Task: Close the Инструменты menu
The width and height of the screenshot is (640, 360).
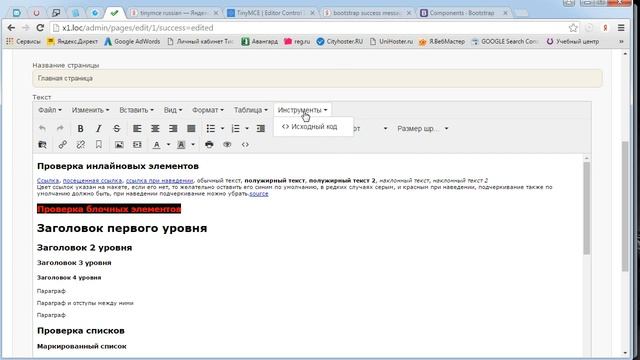Action: tap(302, 110)
